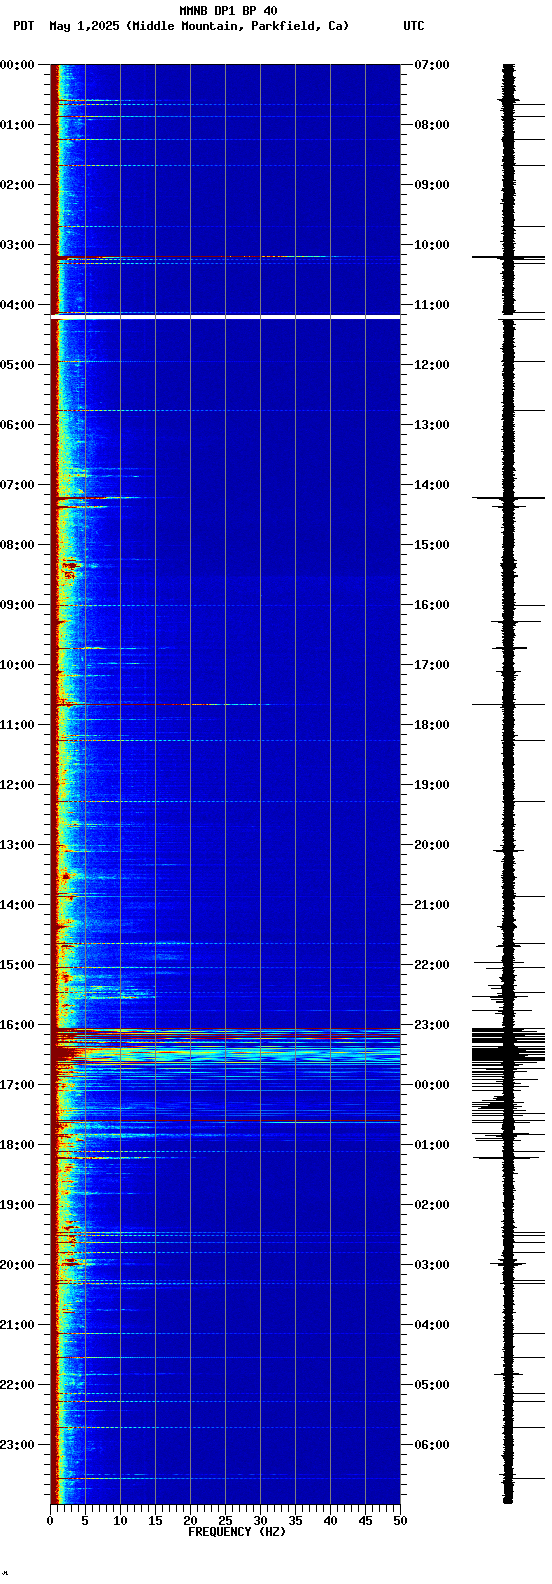Click the white data gap band near 04:10 PDT
This screenshot has height=1584, width=552.
click(225, 317)
